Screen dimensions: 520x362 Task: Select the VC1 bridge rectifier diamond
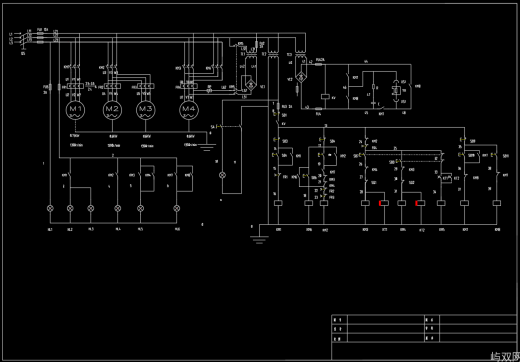click(x=251, y=86)
